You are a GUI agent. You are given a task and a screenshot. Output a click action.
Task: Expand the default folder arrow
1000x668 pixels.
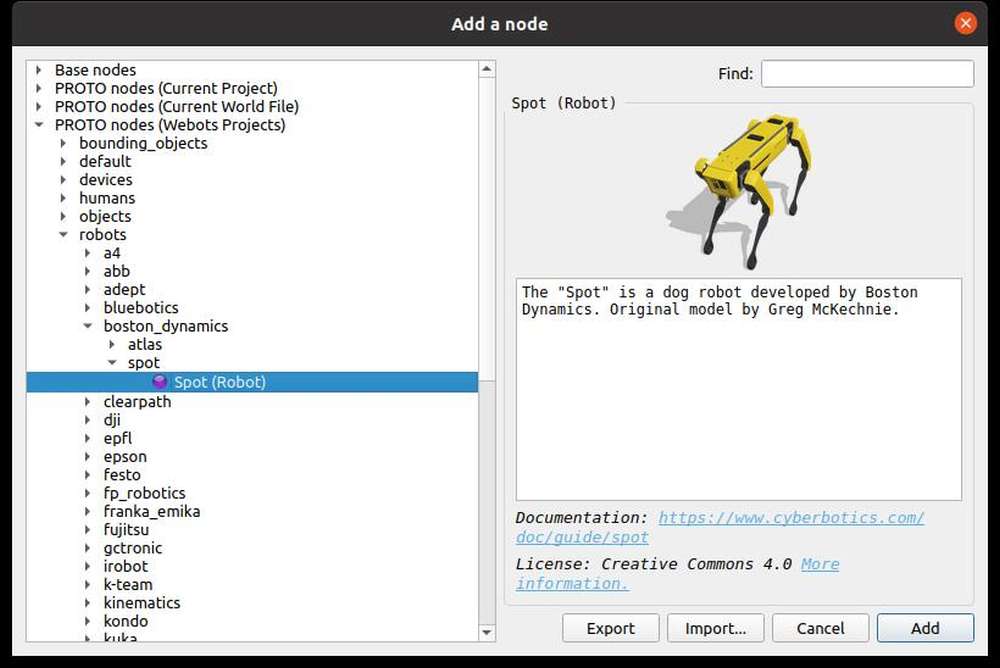(x=63, y=161)
